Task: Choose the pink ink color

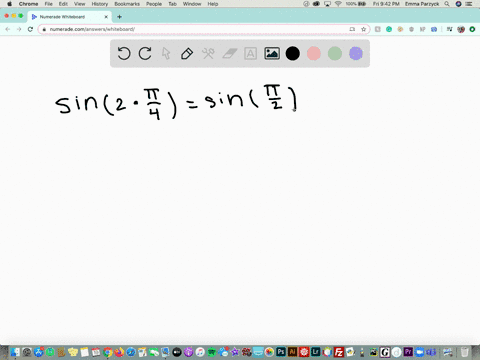Action: coord(314,53)
